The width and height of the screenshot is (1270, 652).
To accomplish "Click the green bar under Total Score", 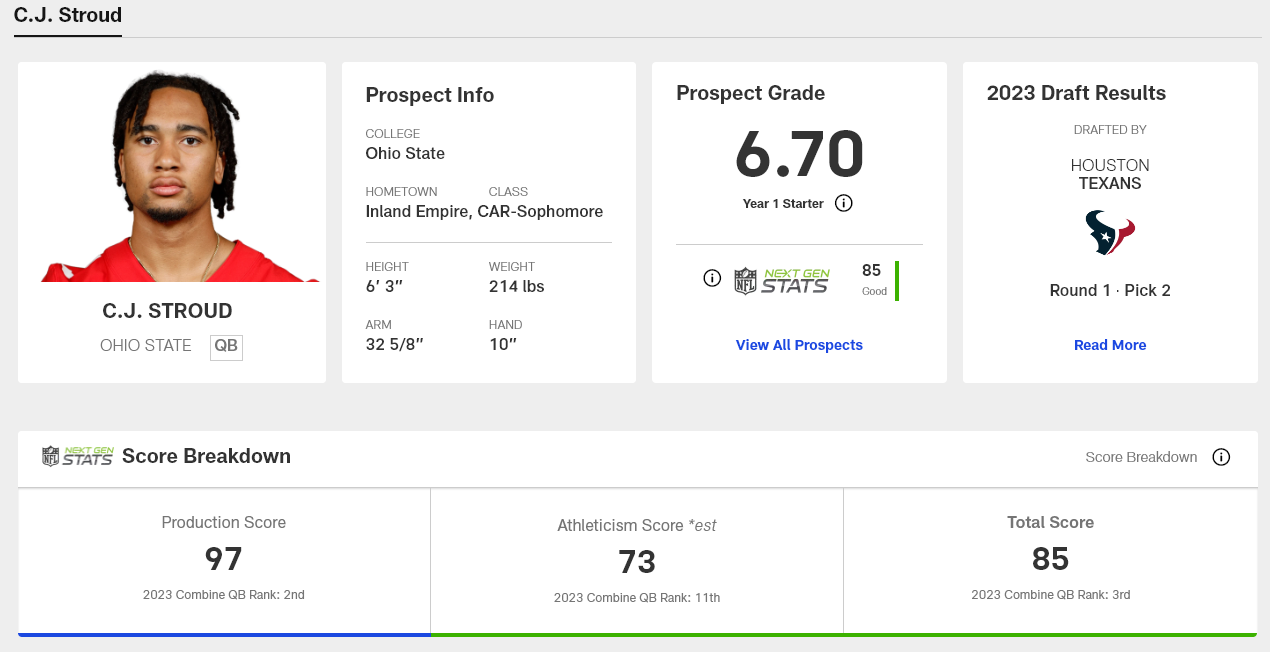I will pyautogui.click(x=1050, y=634).
